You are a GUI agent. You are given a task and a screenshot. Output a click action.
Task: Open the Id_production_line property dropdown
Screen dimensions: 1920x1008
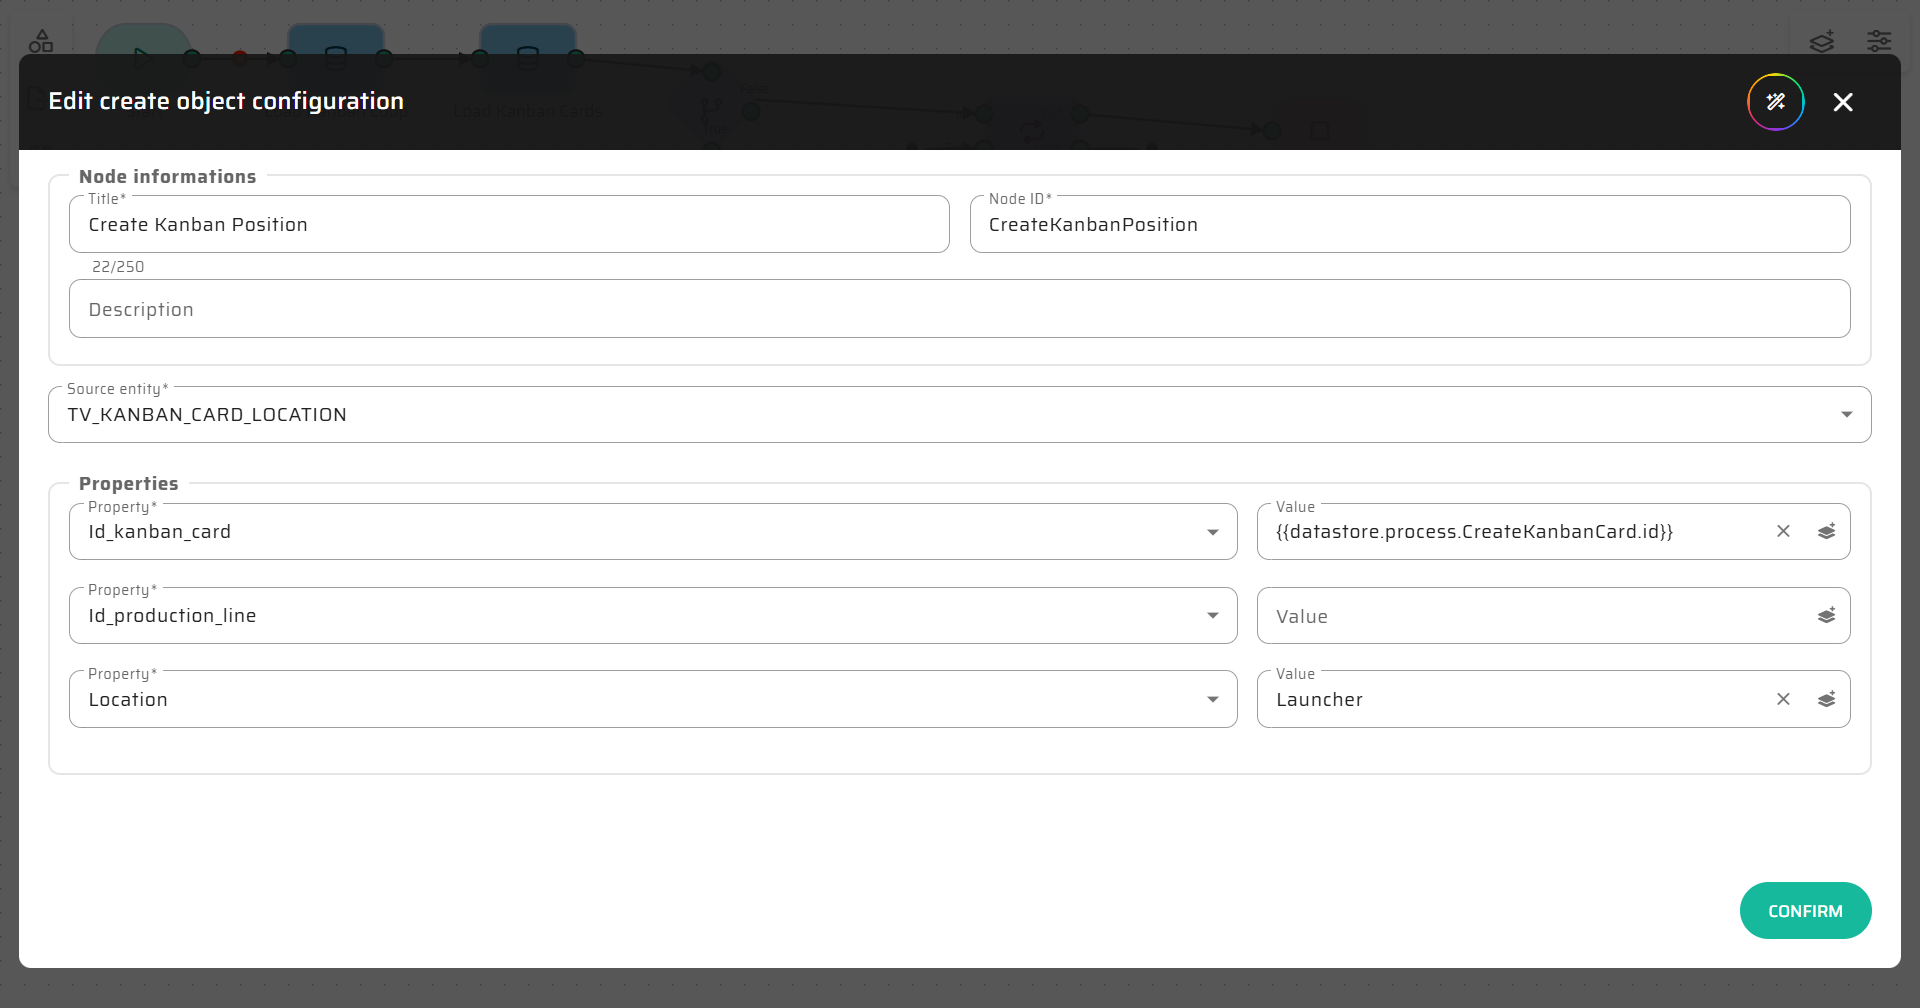pyautogui.click(x=1212, y=616)
